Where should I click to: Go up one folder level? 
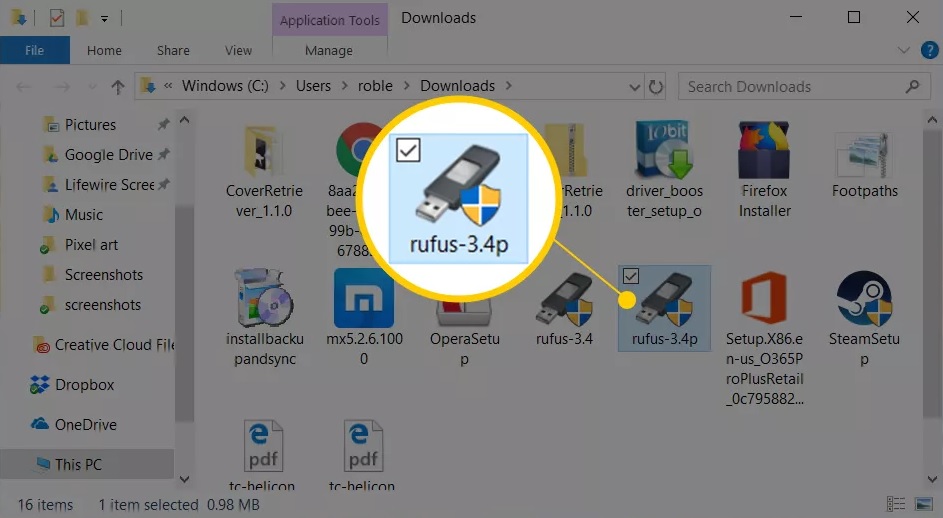[x=117, y=87]
